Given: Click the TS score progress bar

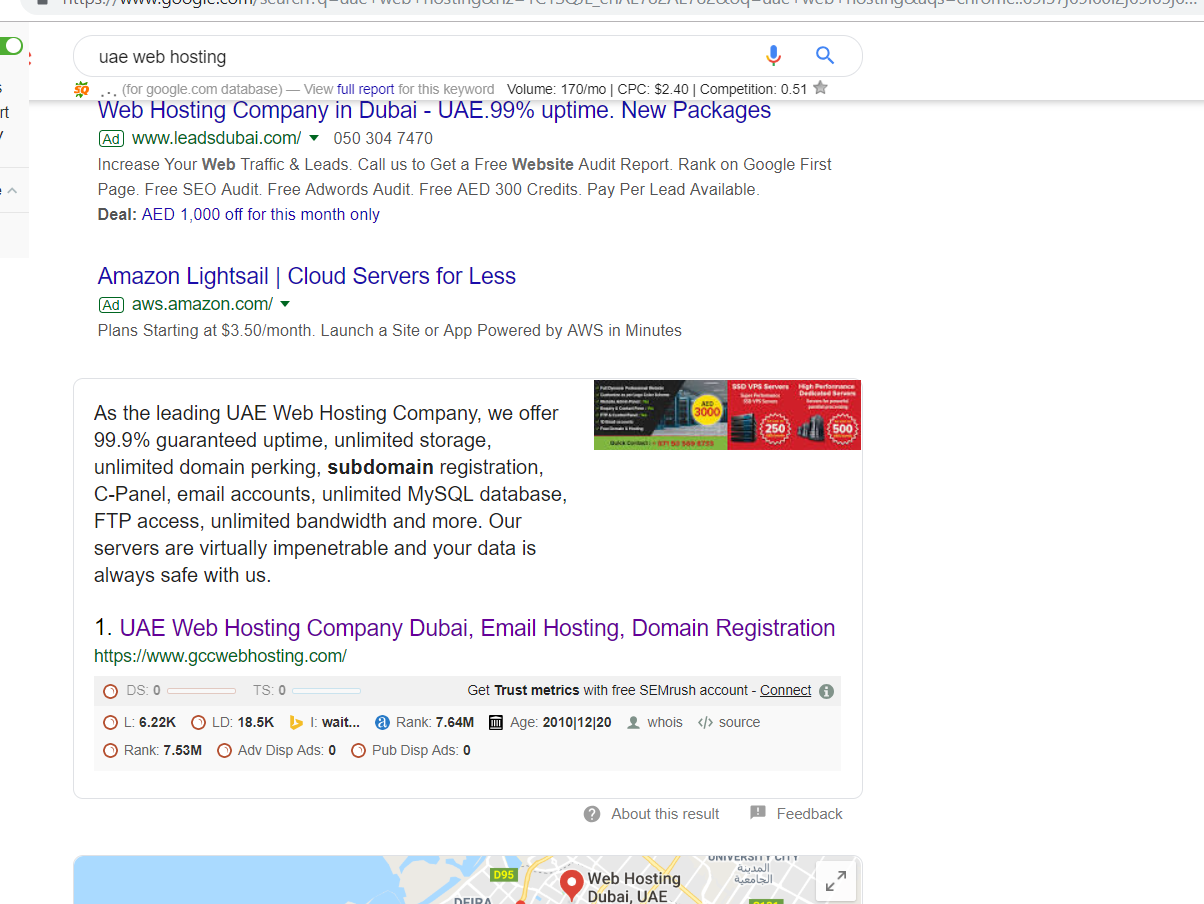Looking at the screenshot, I should tap(327, 691).
